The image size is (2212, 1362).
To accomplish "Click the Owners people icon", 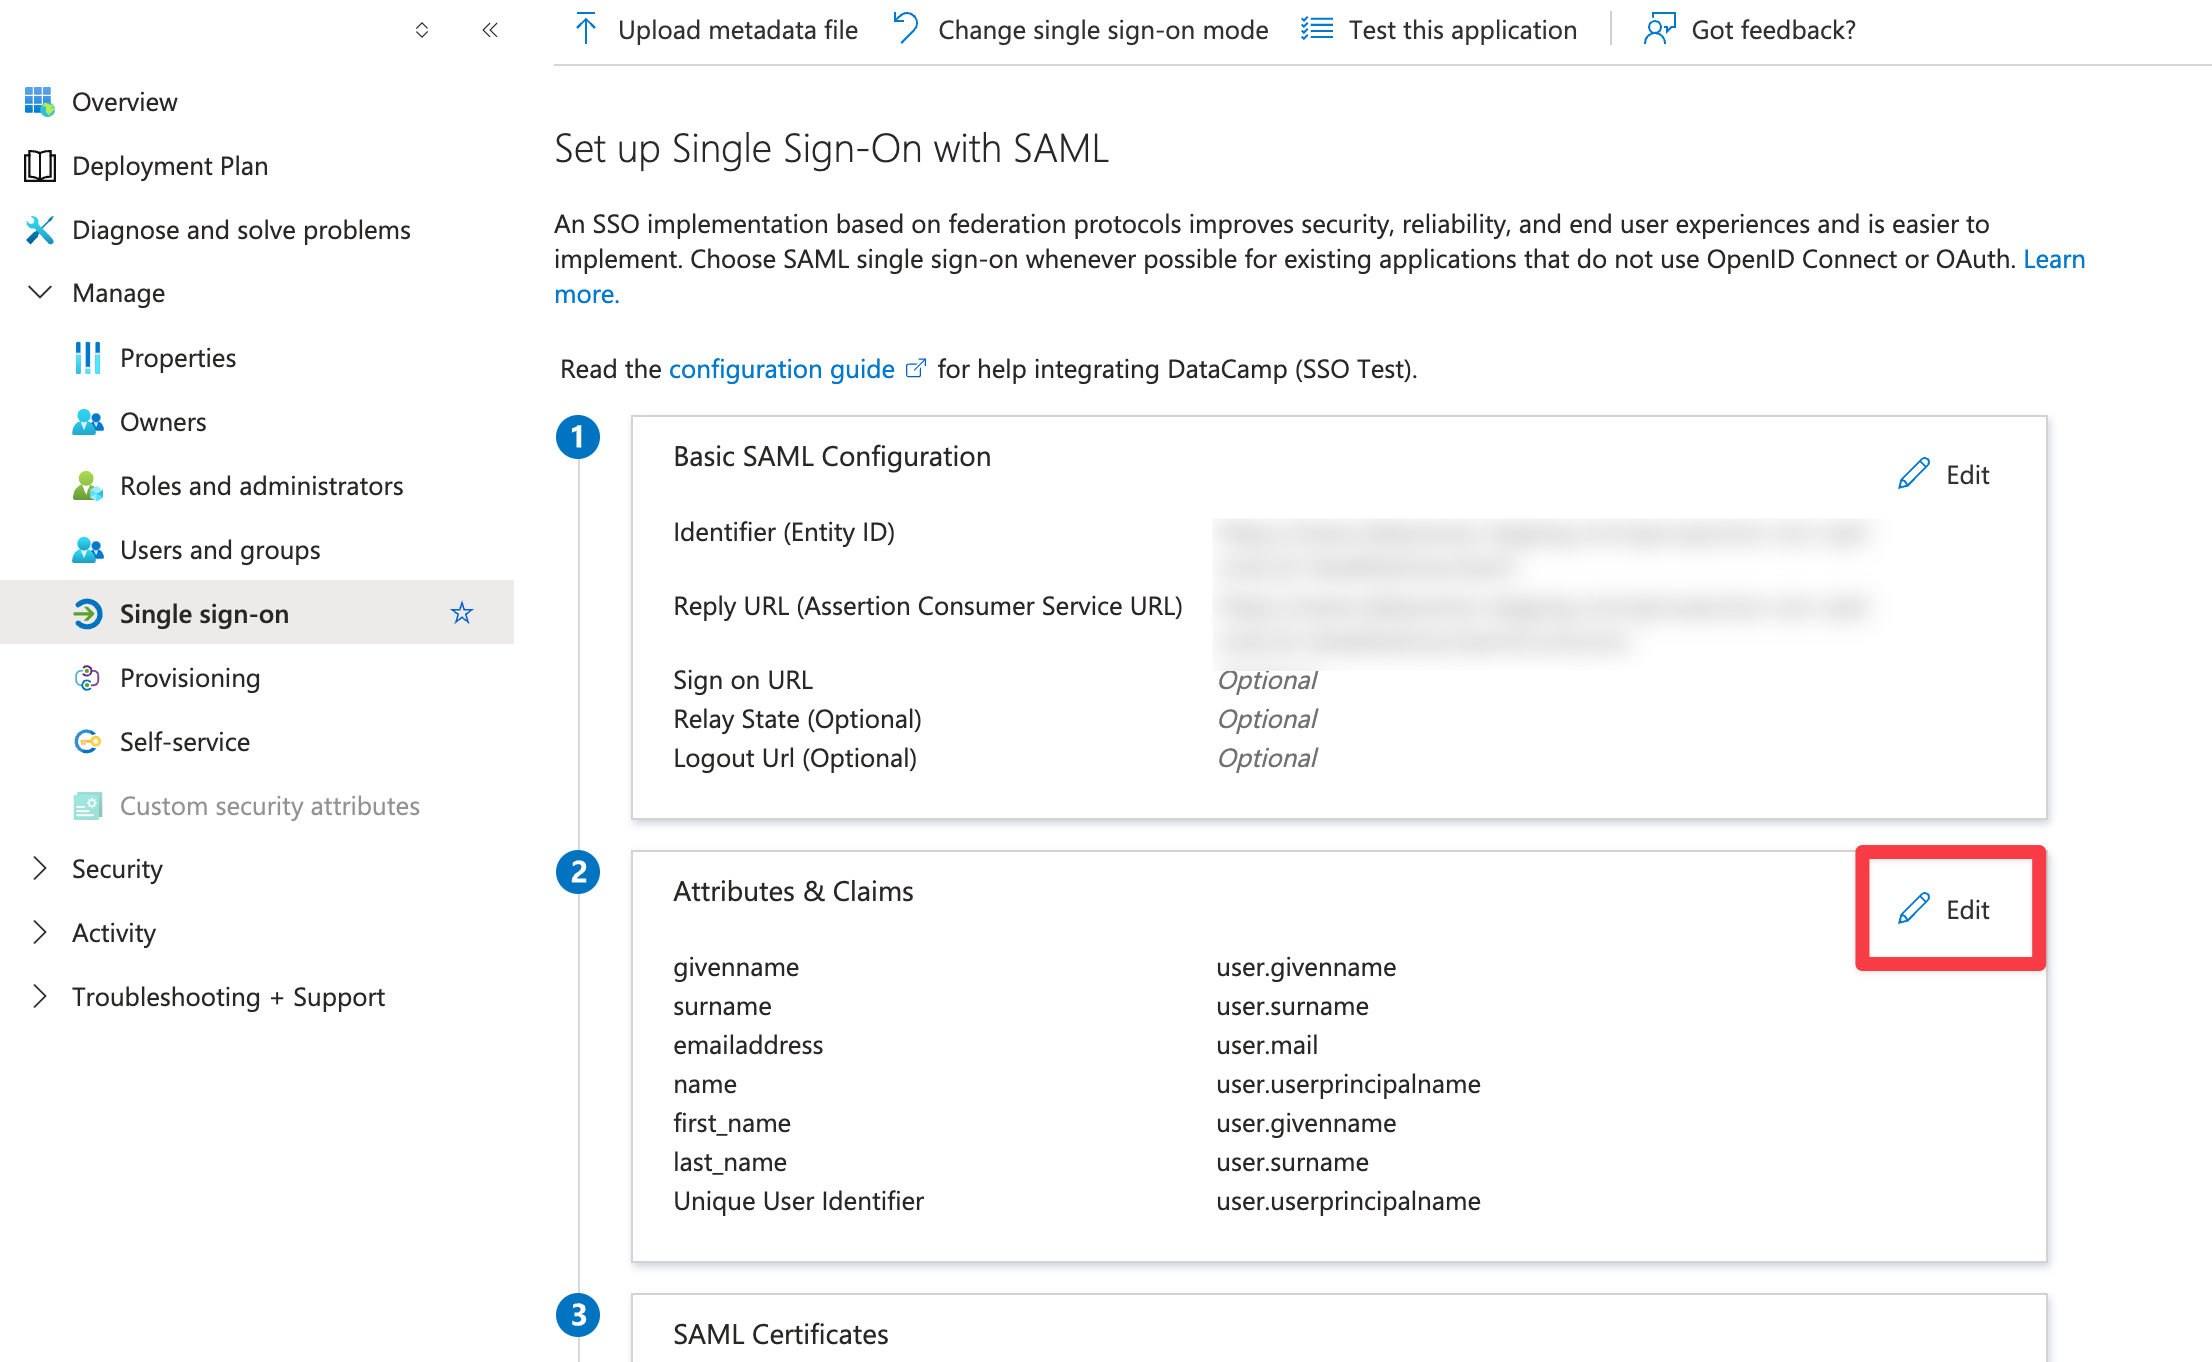I will [x=87, y=421].
